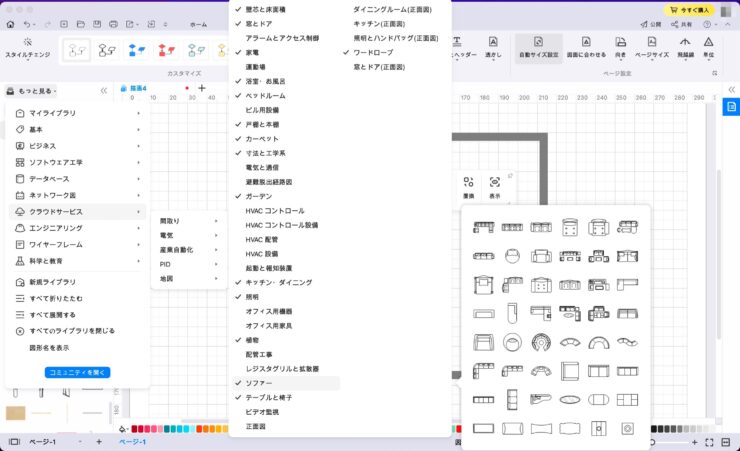
Task: Click the 透かし watermark icon
Action: point(493,43)
